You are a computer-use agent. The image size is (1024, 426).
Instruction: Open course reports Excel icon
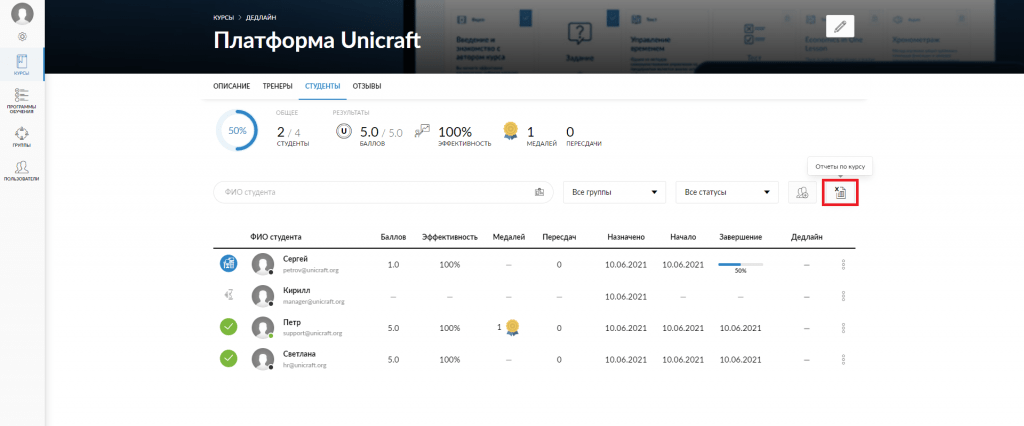(840, 193)
